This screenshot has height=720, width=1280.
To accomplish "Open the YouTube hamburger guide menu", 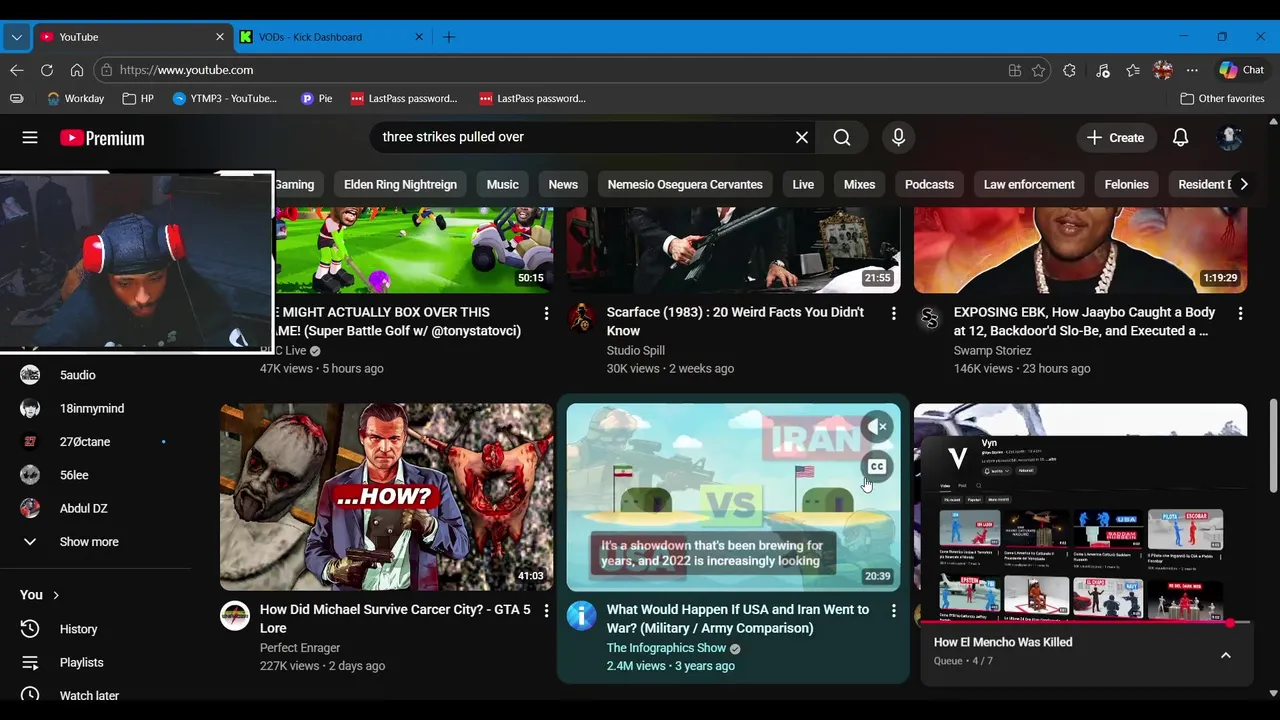I will 30,138.
